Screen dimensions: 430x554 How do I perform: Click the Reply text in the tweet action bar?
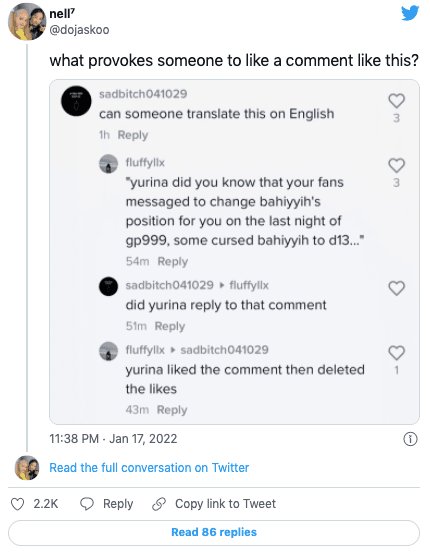[x=118, y=504]
